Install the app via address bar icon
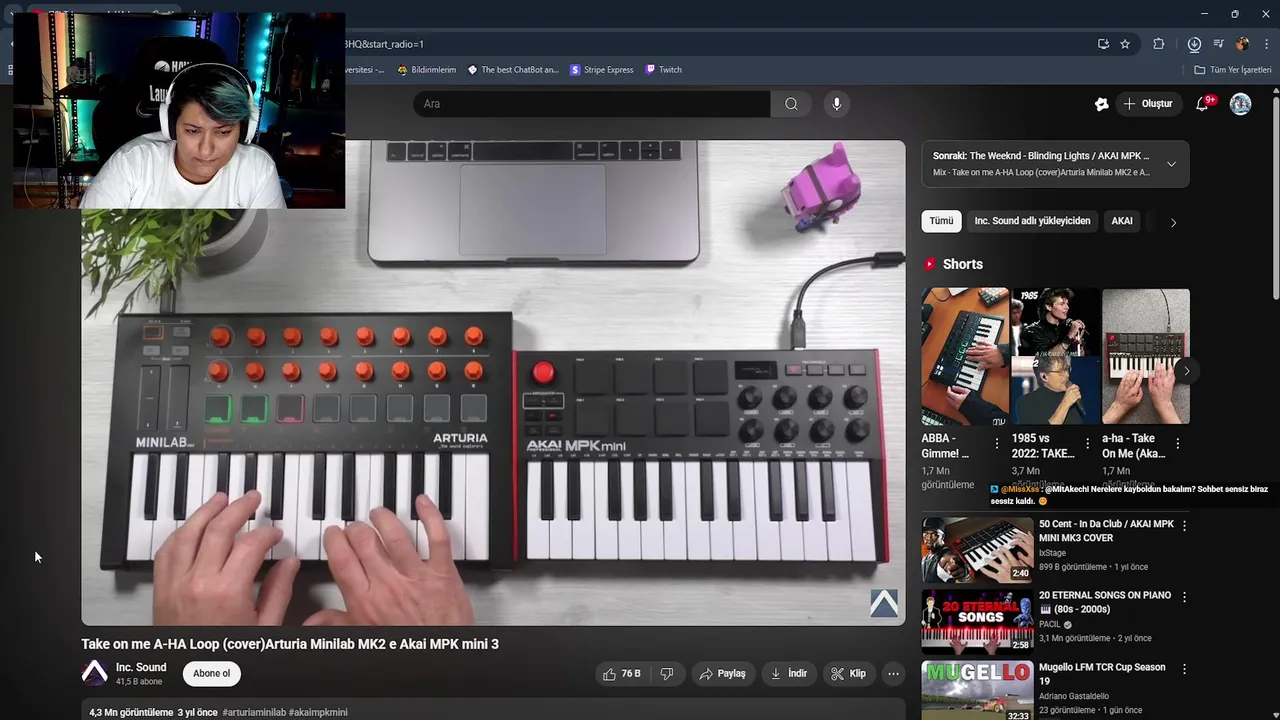This screenshot has width=1280, height=720. pyautogui.click(x=1103, y=44)
